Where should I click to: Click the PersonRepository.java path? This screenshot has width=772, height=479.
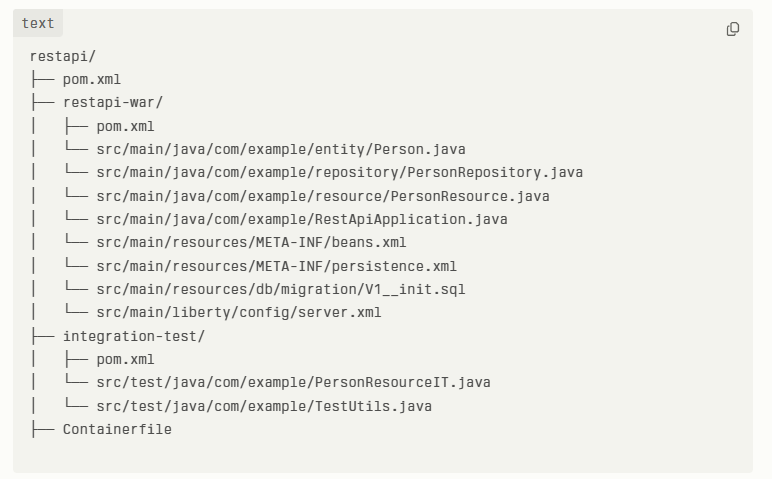pos(339,172)
